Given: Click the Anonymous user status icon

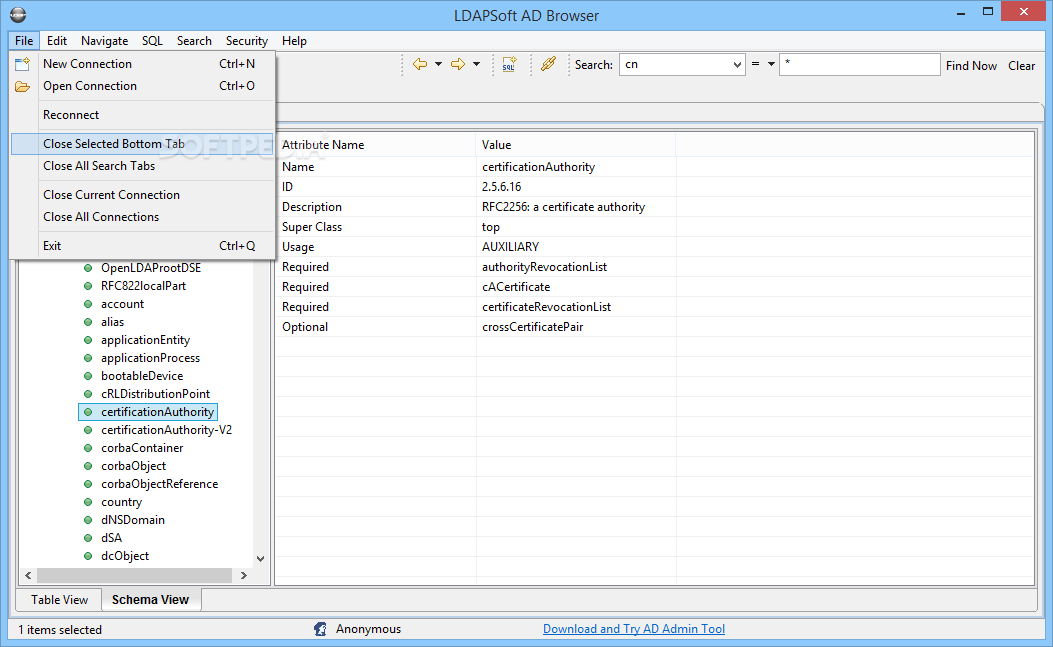Looking at the screenshot, I should [320, 629].
